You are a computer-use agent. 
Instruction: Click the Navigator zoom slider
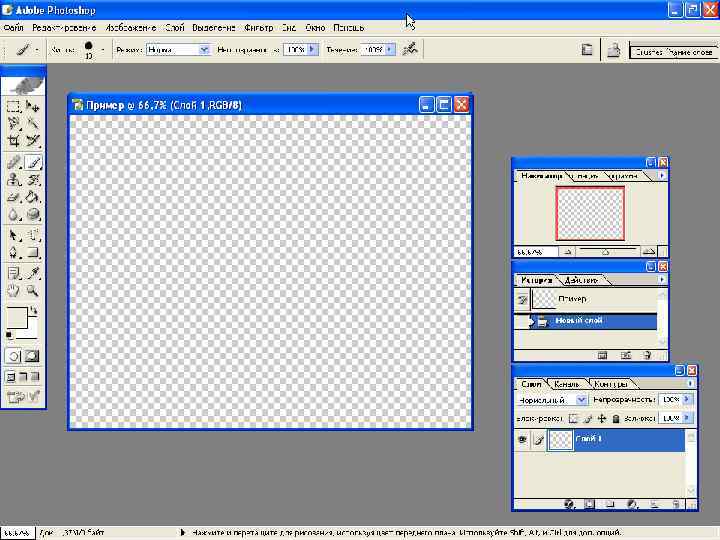click(606, 251)
